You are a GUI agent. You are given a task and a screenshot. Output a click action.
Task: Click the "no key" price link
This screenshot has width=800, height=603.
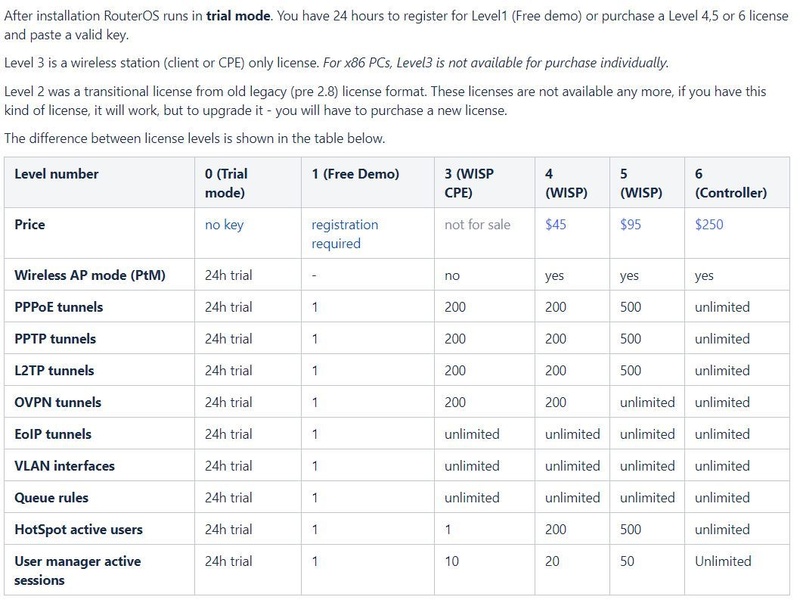pyautogui.click(x=224, y=225)
